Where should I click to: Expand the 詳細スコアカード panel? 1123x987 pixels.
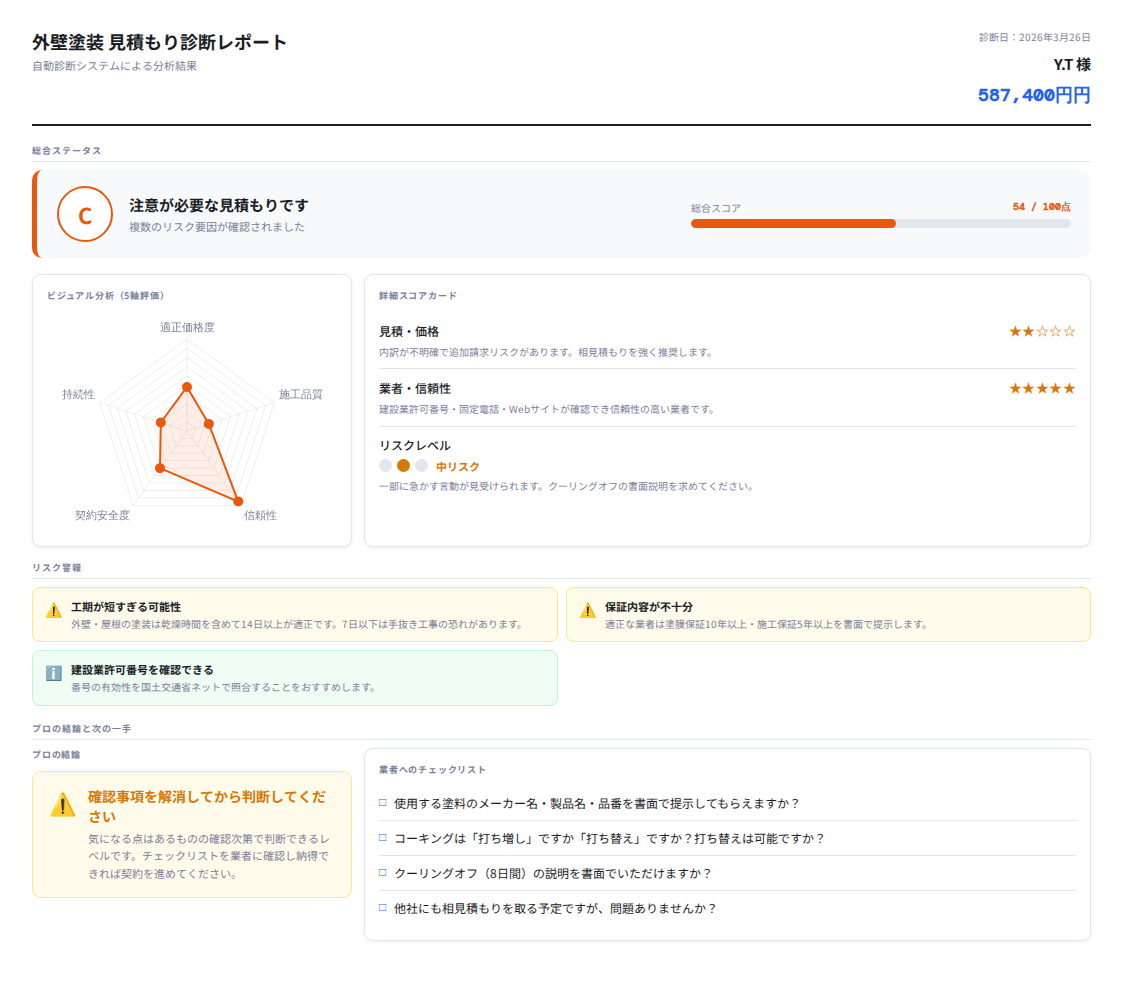point(419,295)
